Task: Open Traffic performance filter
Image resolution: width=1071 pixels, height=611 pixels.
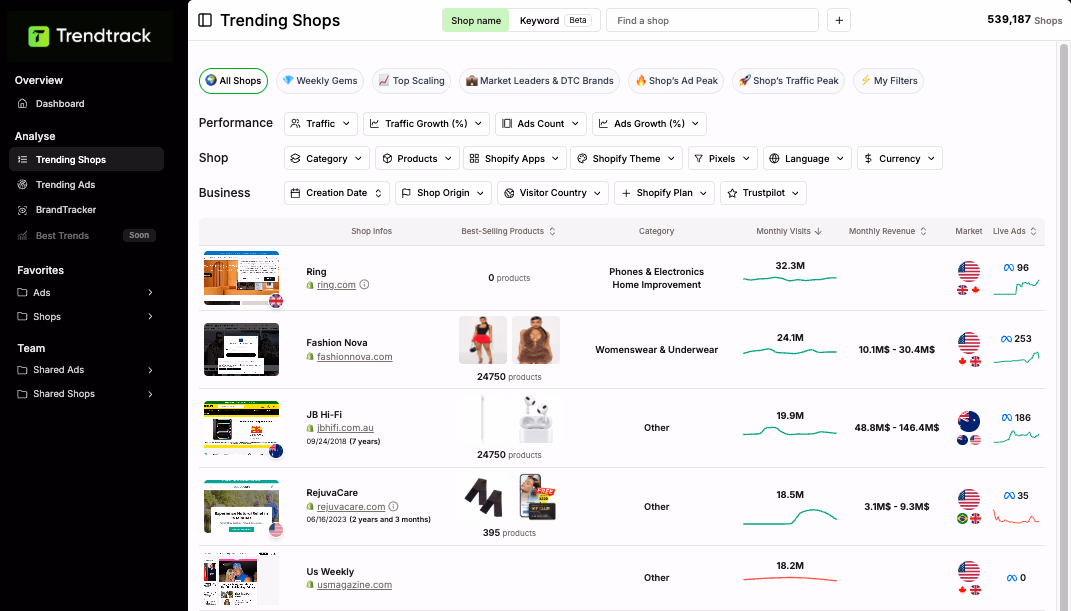Action: point(320,124)
